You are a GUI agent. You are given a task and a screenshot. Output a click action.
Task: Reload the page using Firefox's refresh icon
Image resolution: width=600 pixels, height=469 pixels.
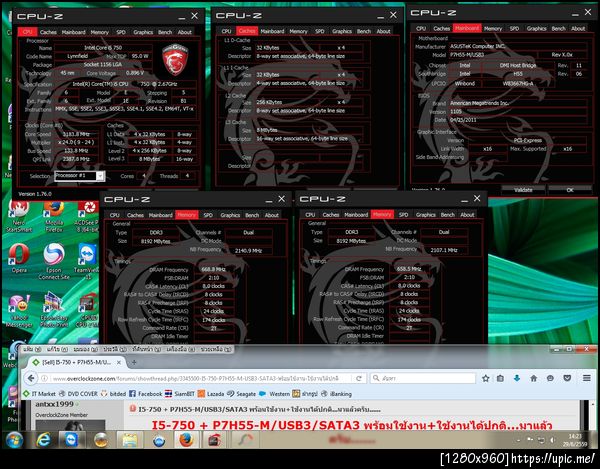[x=359, y=378]
